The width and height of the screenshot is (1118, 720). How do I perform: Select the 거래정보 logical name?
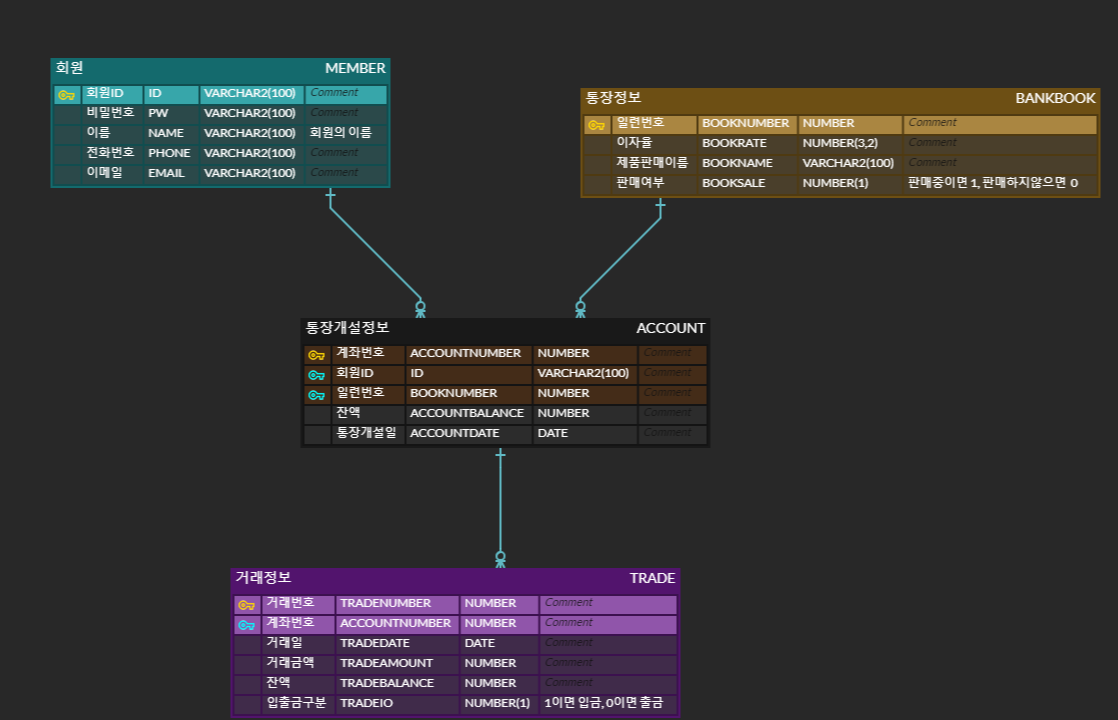tap(263, 577)
